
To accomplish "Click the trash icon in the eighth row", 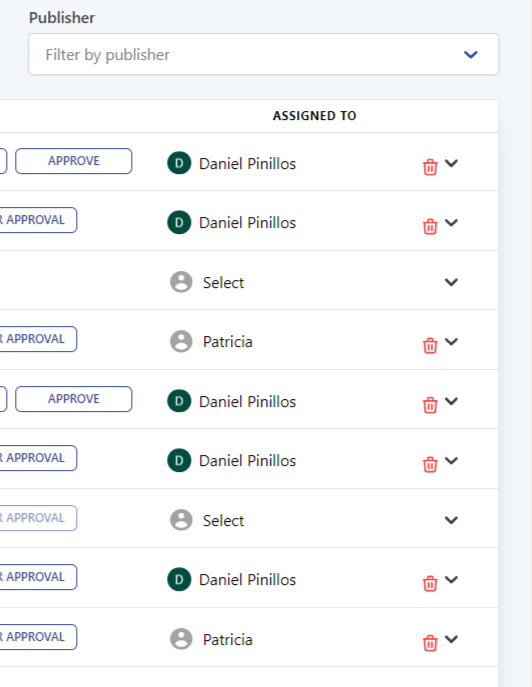I will point(430,583).
